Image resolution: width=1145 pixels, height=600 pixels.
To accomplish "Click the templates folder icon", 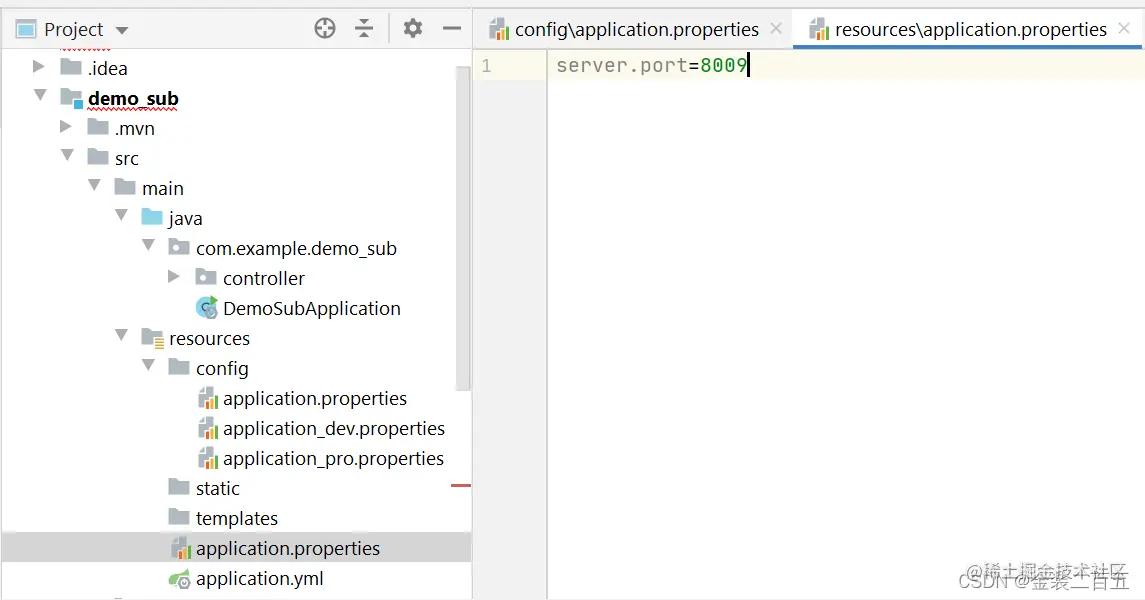I will (x=179, y=518).
